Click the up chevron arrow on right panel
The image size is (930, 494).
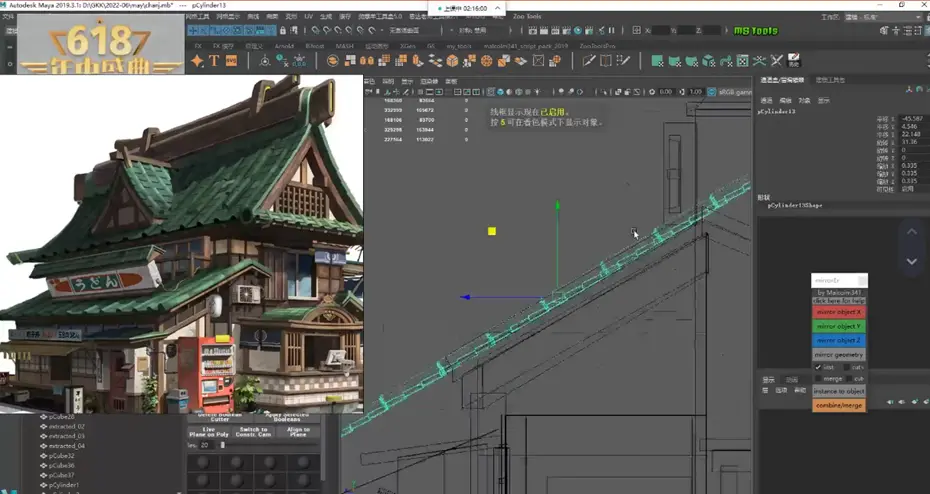click(x=912, y=232)
